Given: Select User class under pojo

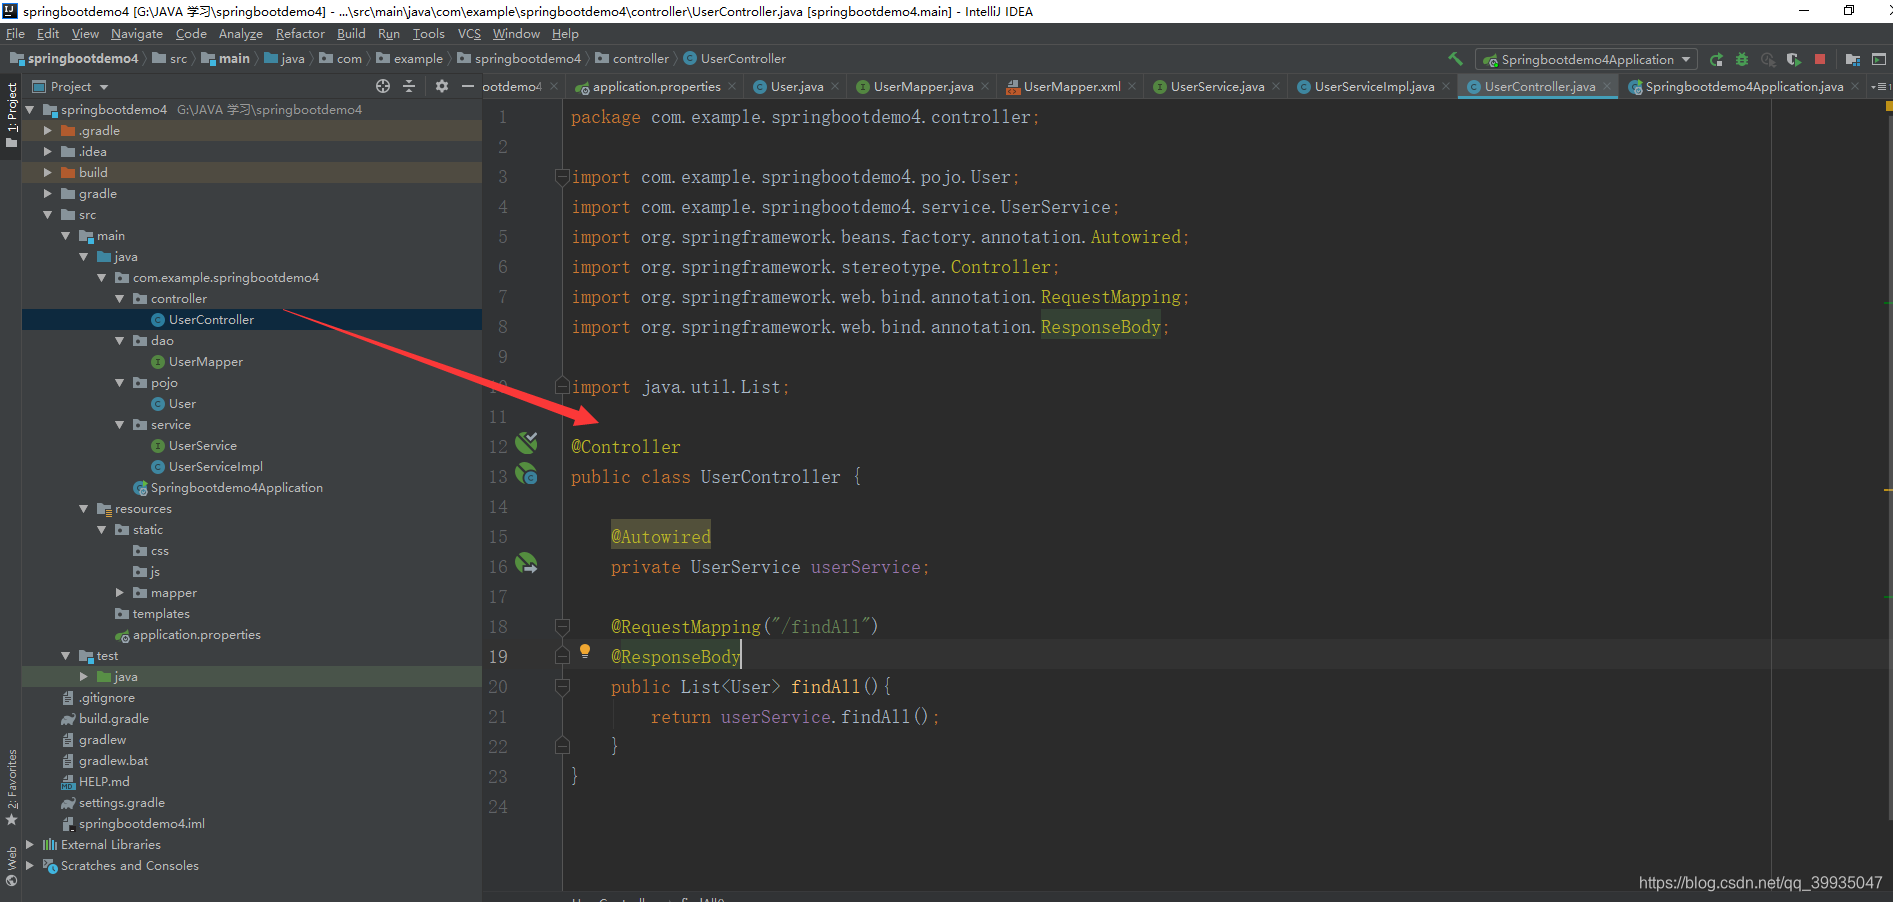Looking at the screenshot, I should point(182,404).
